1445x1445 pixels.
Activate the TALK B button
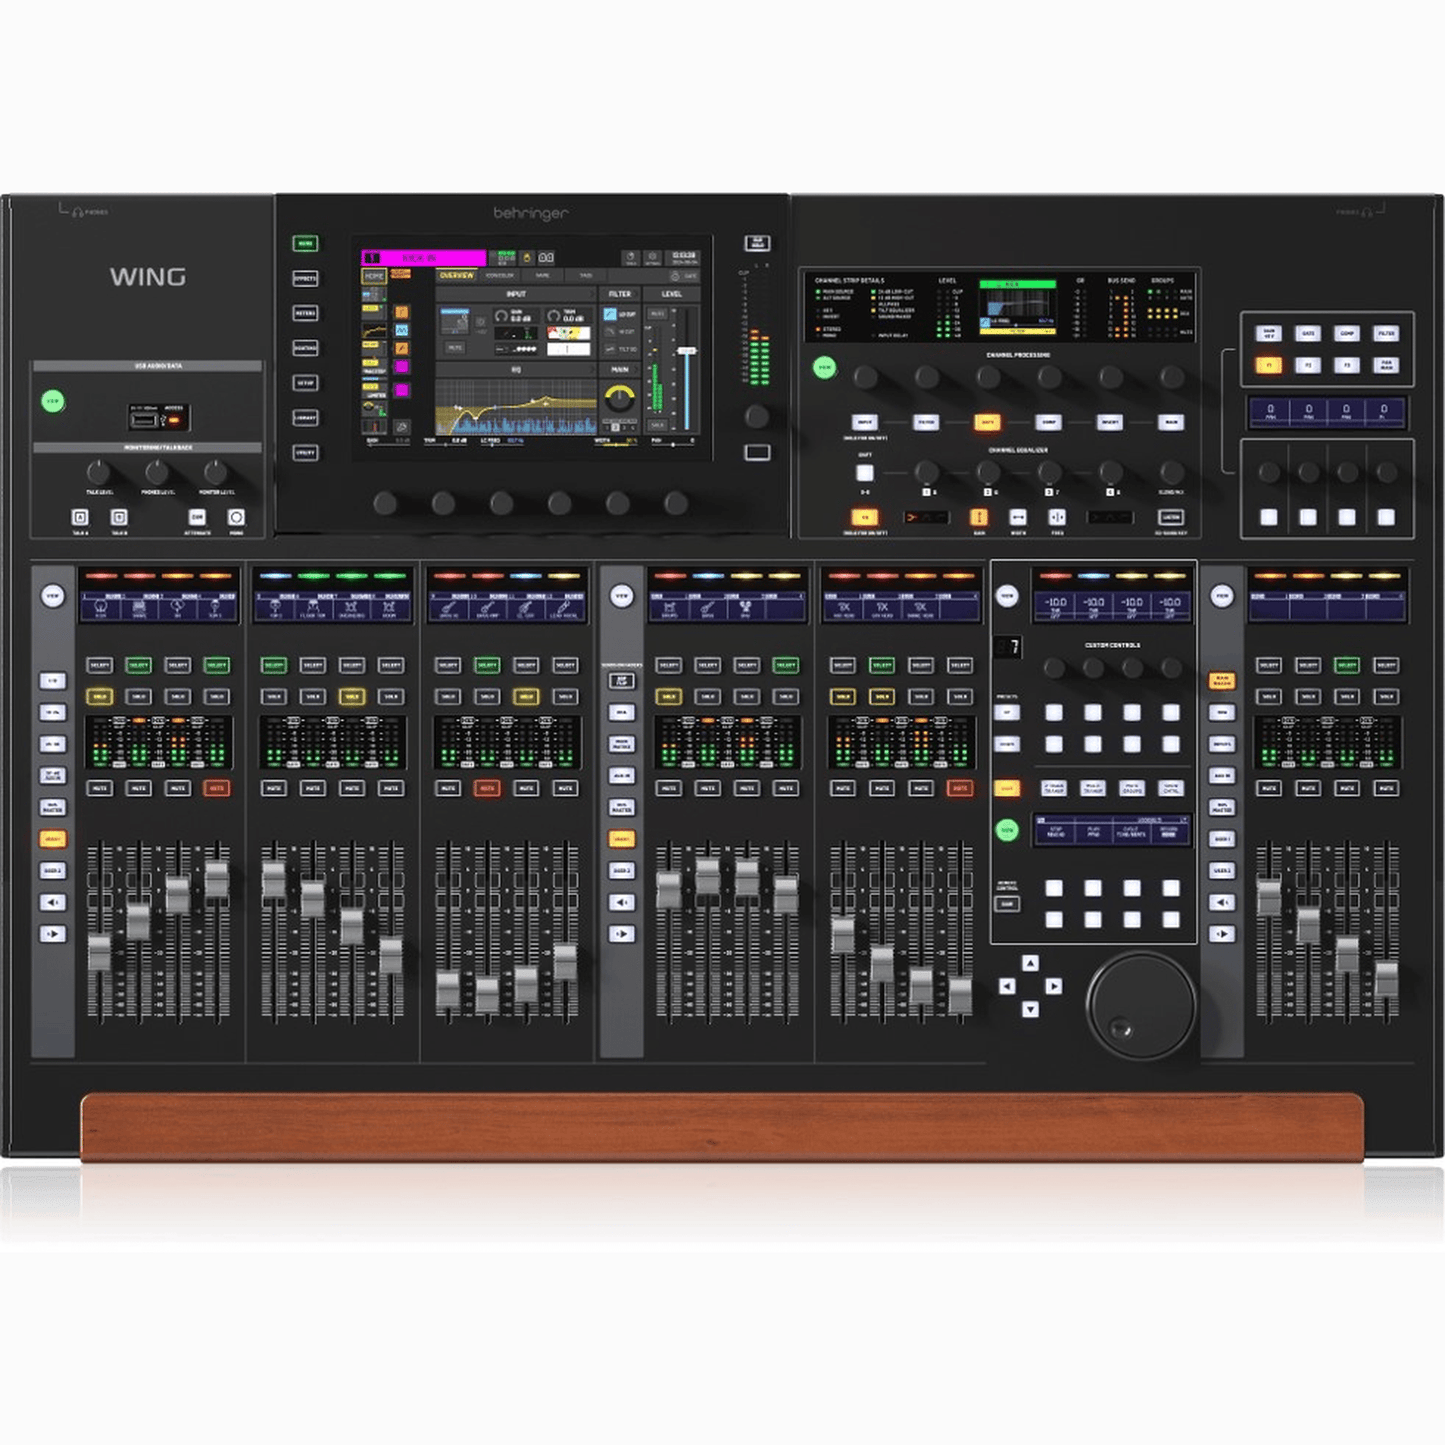pyautogui.click(x=119, y=517)
